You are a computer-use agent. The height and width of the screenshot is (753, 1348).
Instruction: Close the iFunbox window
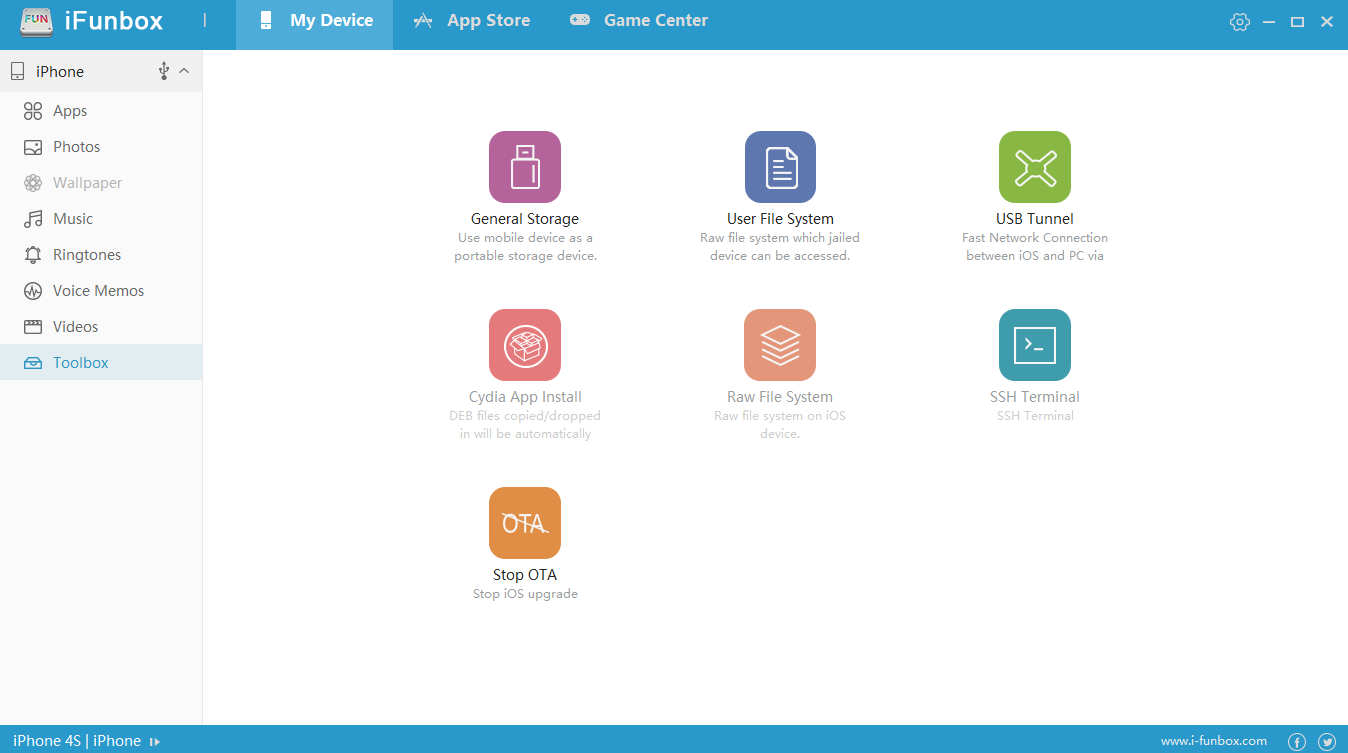pos(1327,22)
